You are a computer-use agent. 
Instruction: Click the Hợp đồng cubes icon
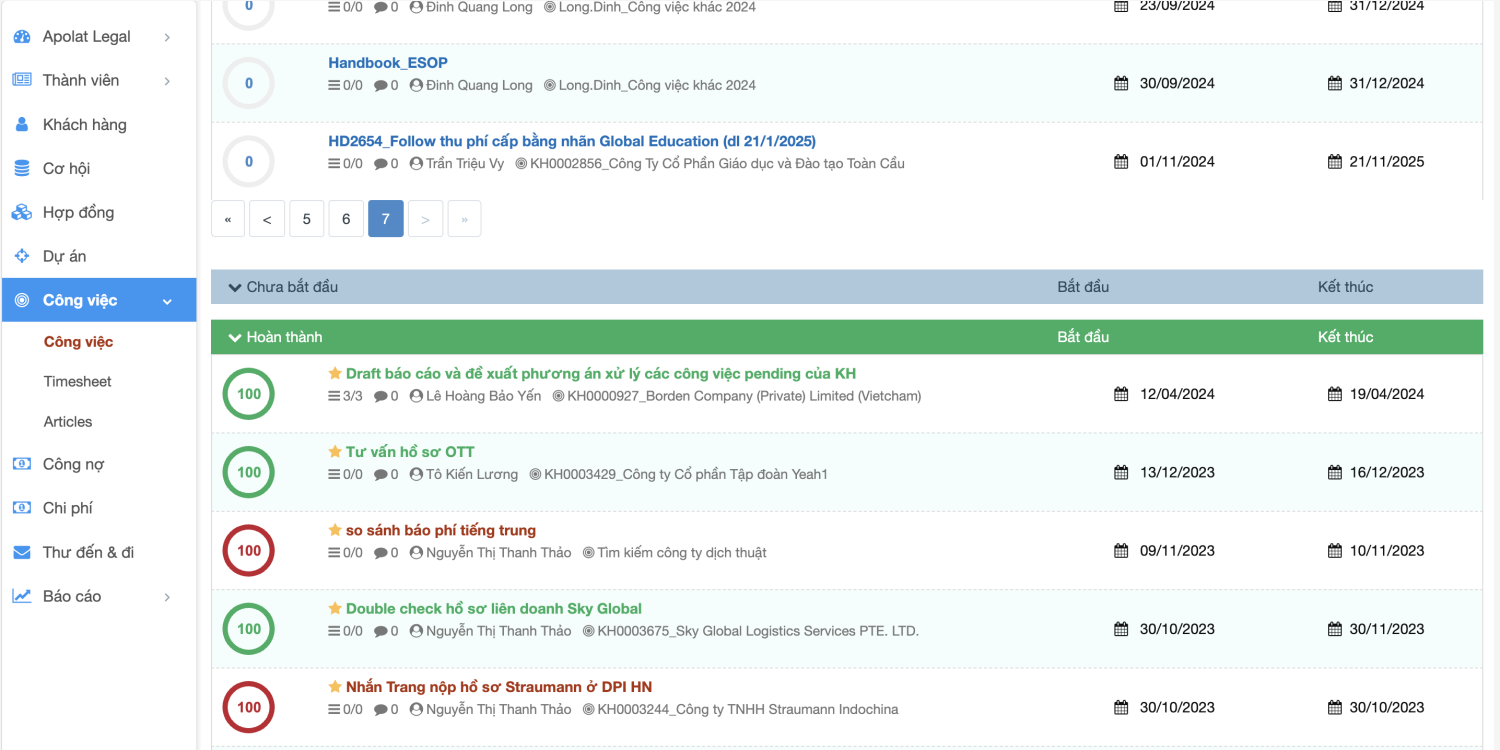coord(22,213)
